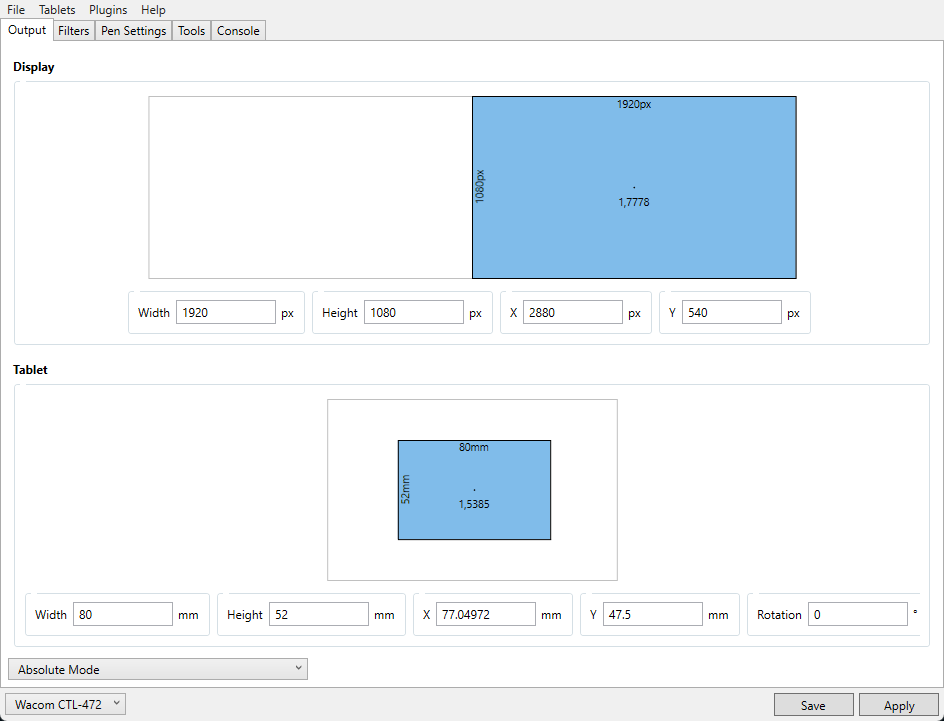Focus the Tablet Rotation field
This screenshot has height=721, width=944.
857,615
